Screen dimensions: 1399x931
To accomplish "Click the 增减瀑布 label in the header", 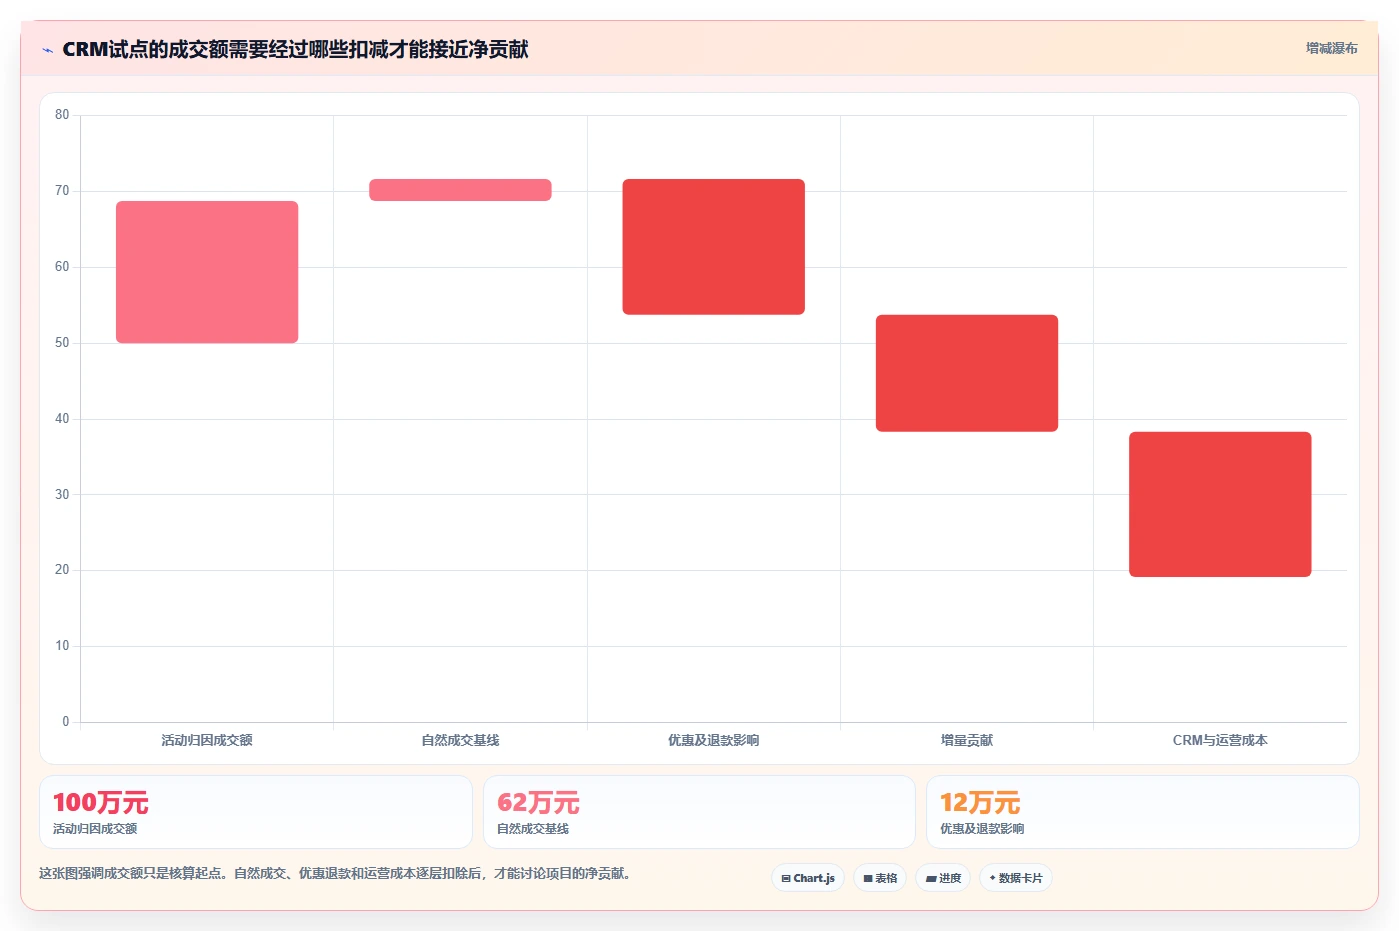I will 1331,48.
